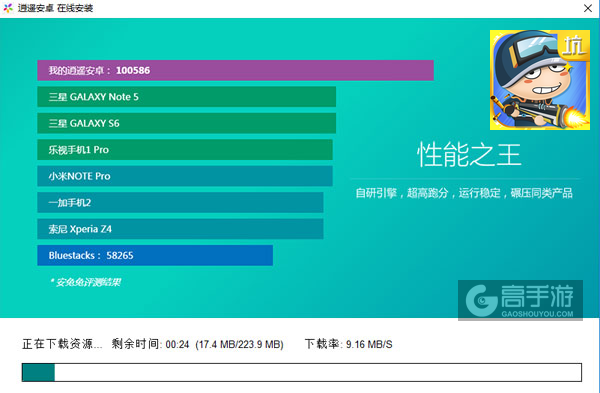Viewport: 600px width, 393px height.
Task: Click the 自研引擎 description line
Action: (x=464, y=193)
